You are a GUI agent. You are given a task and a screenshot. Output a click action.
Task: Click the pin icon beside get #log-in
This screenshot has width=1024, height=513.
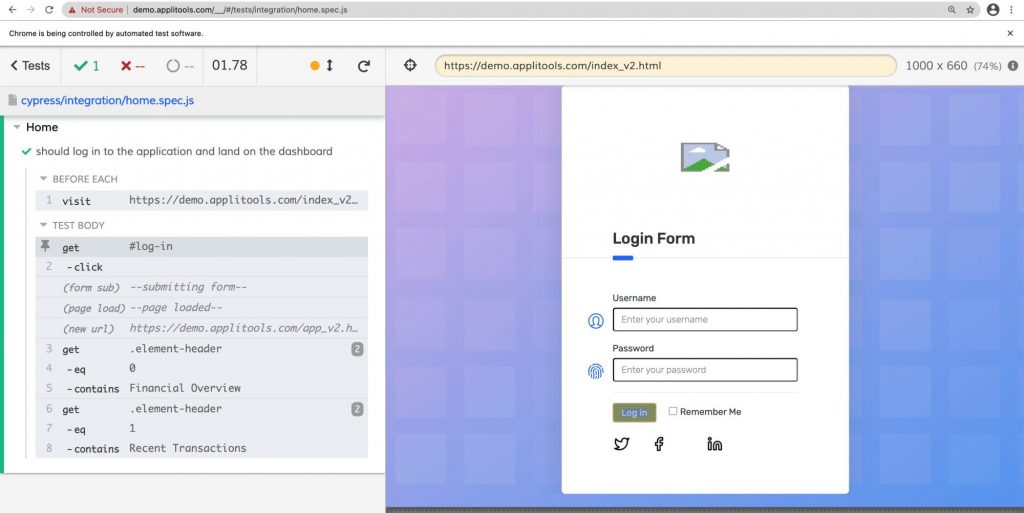[45, 247]
